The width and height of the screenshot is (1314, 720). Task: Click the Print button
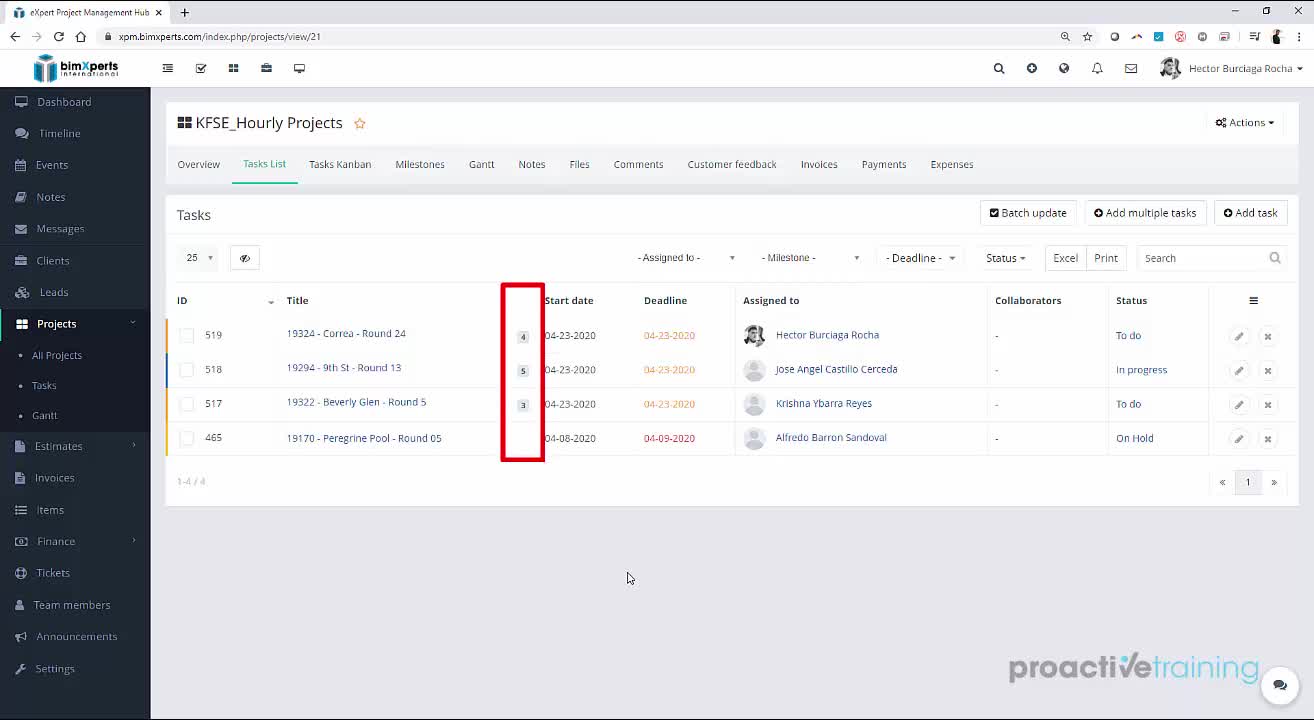click(1106, 258)
